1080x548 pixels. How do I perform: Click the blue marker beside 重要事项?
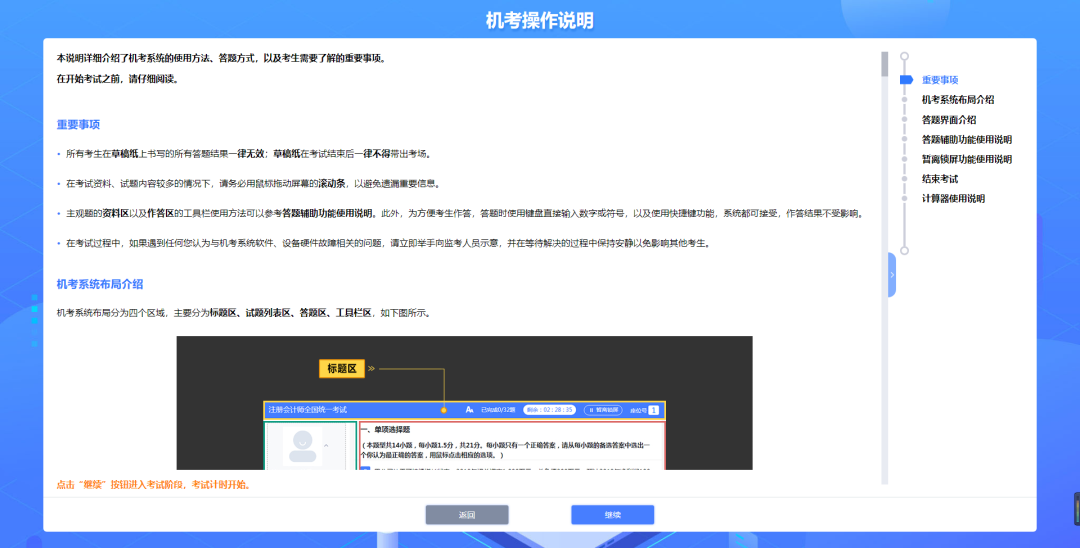coord(906,80)
